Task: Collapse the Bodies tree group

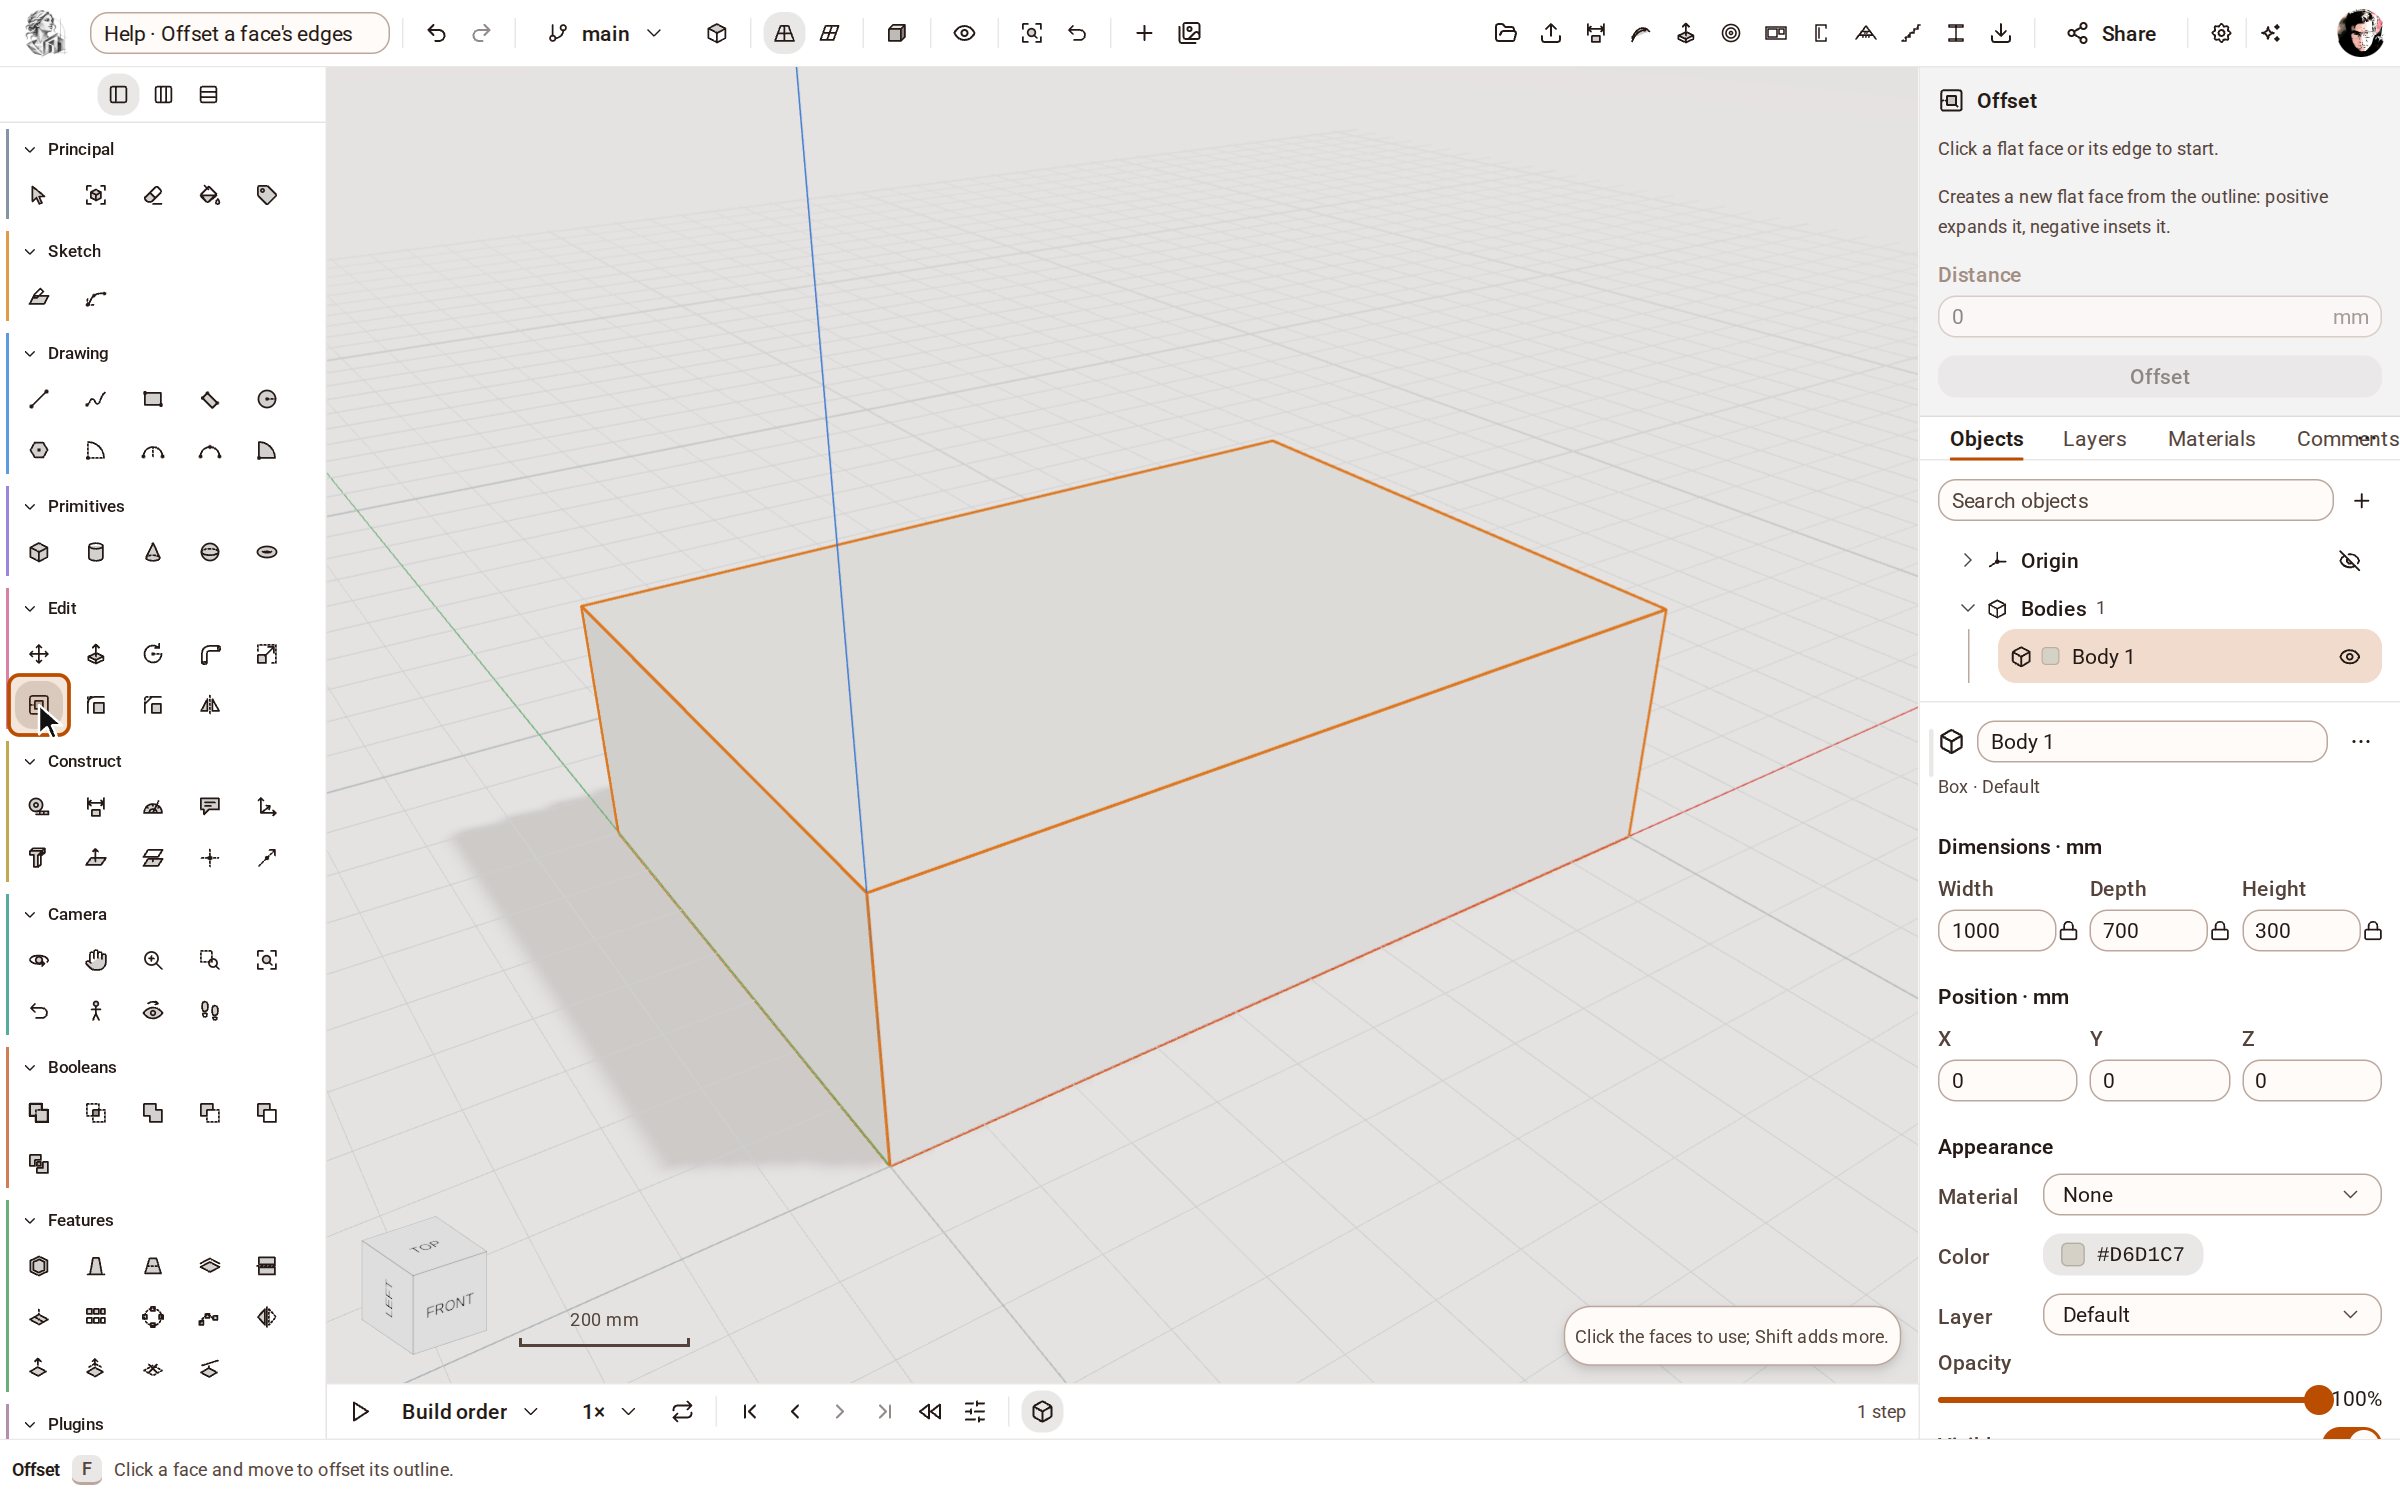Action: (x=1967, y=608)
